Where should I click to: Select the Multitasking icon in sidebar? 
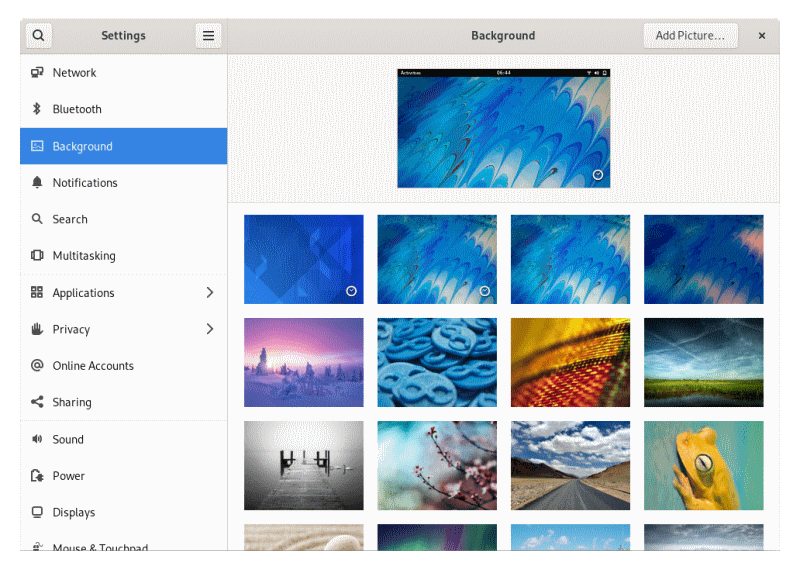[x=37, y=256]
